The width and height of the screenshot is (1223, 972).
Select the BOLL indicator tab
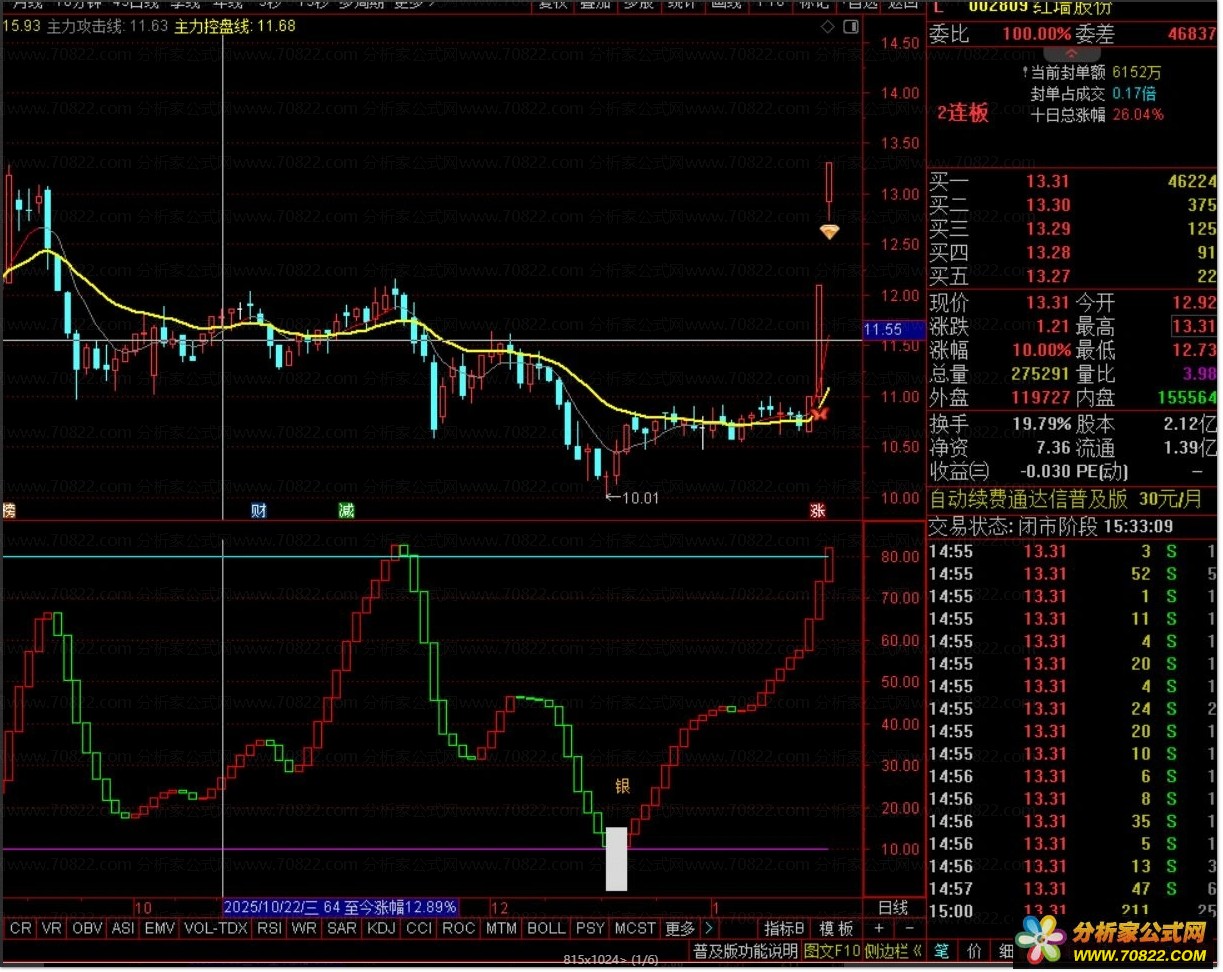[x=546, y=928]
